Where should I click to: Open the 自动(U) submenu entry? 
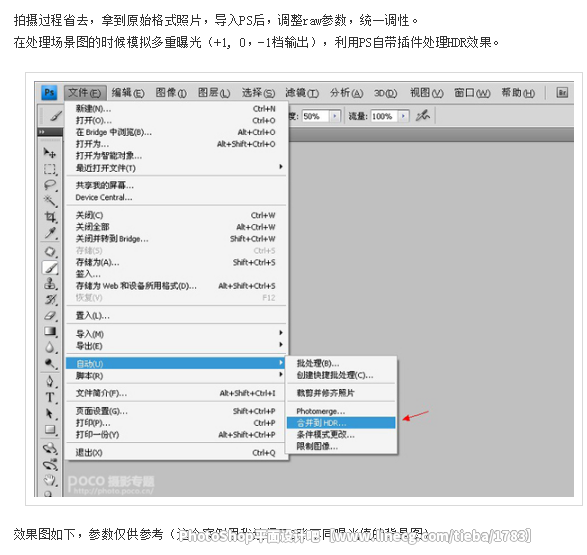point(175,363)
